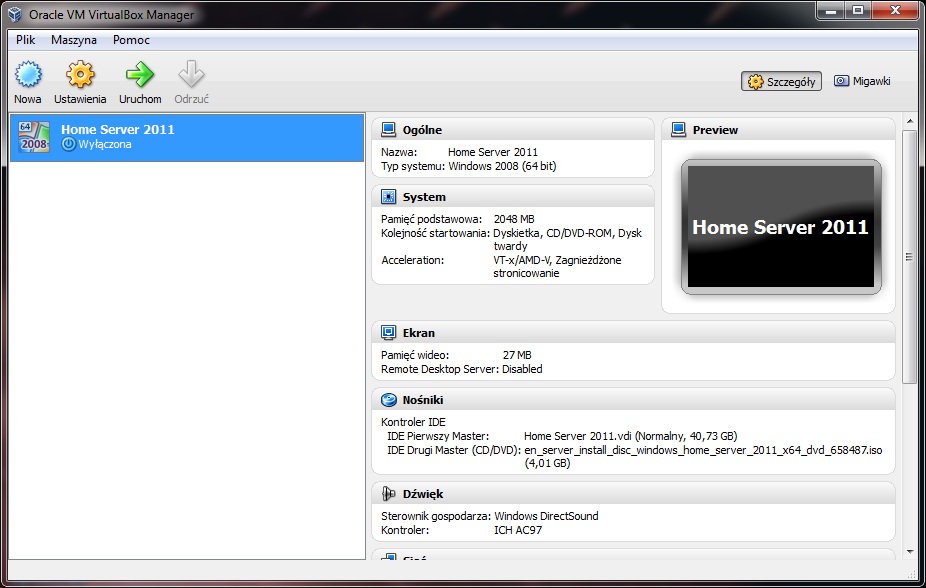
Task: Click the Szczegóły details button
Action: [x=781, y=81]
